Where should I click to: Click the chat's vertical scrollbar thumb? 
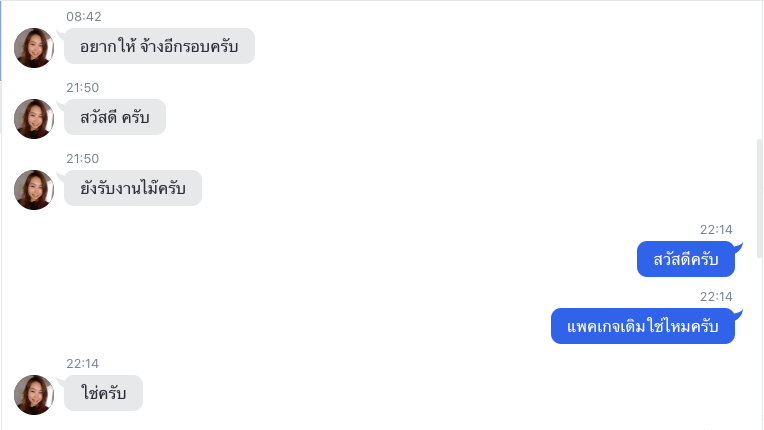760,198
